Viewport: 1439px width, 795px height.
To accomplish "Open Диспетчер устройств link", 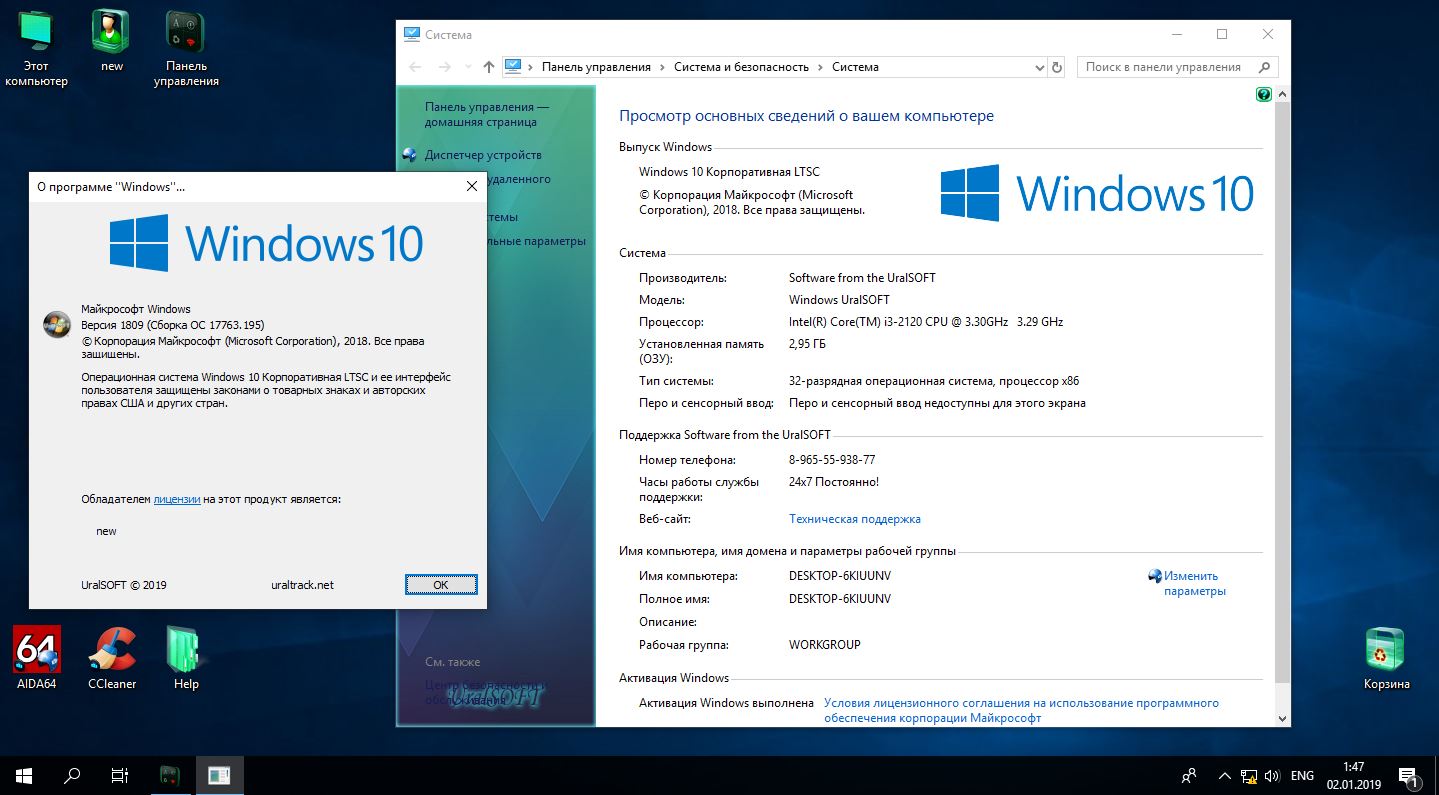I will pyautogui.click(x=483, y=155).
